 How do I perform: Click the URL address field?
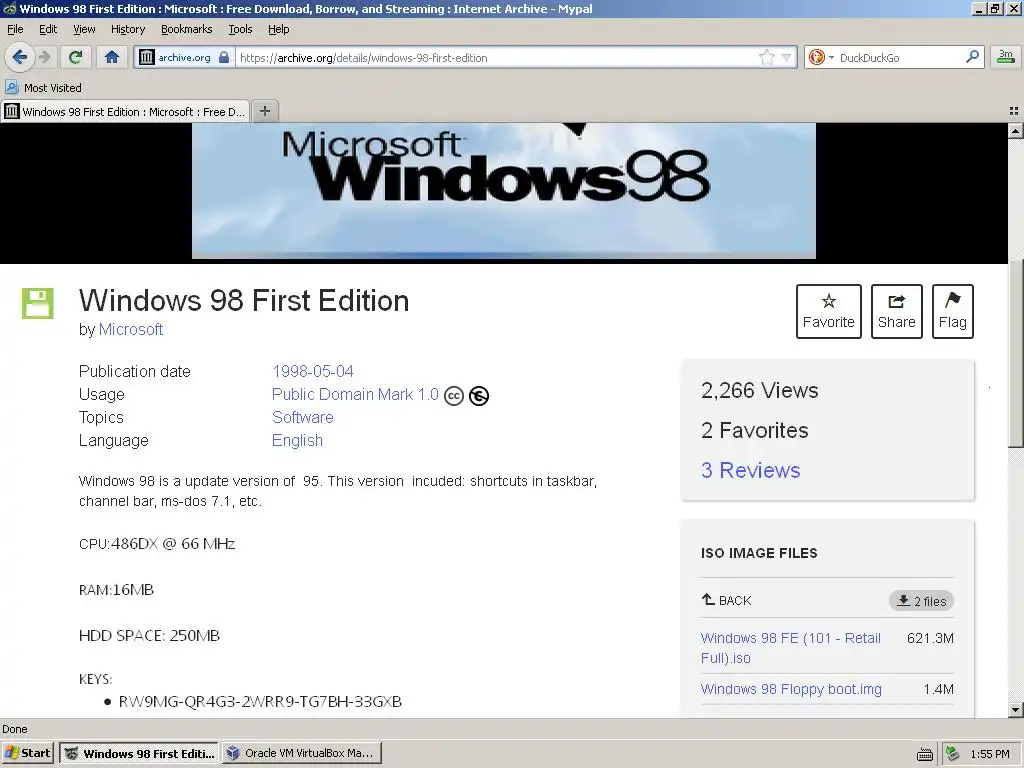[496, 57]
